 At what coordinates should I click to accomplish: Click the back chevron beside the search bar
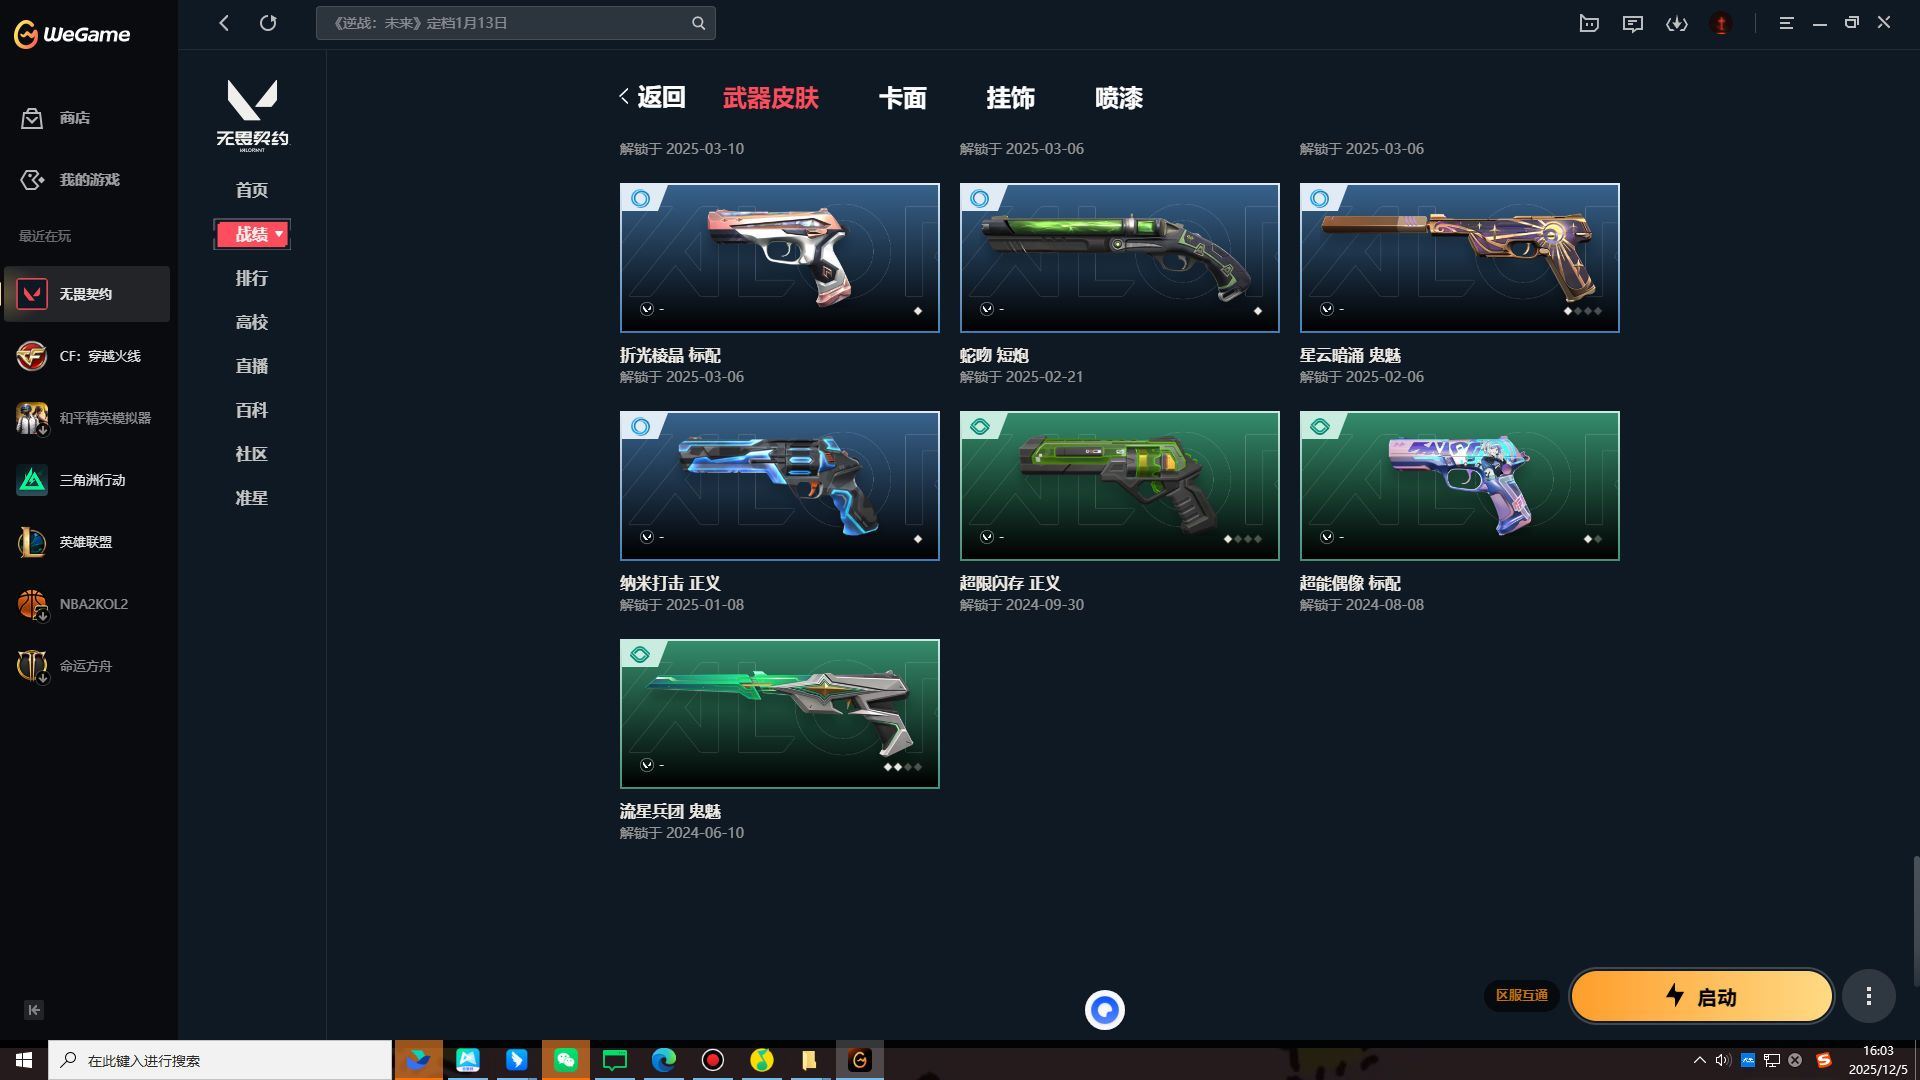click(x=223, y=22)
